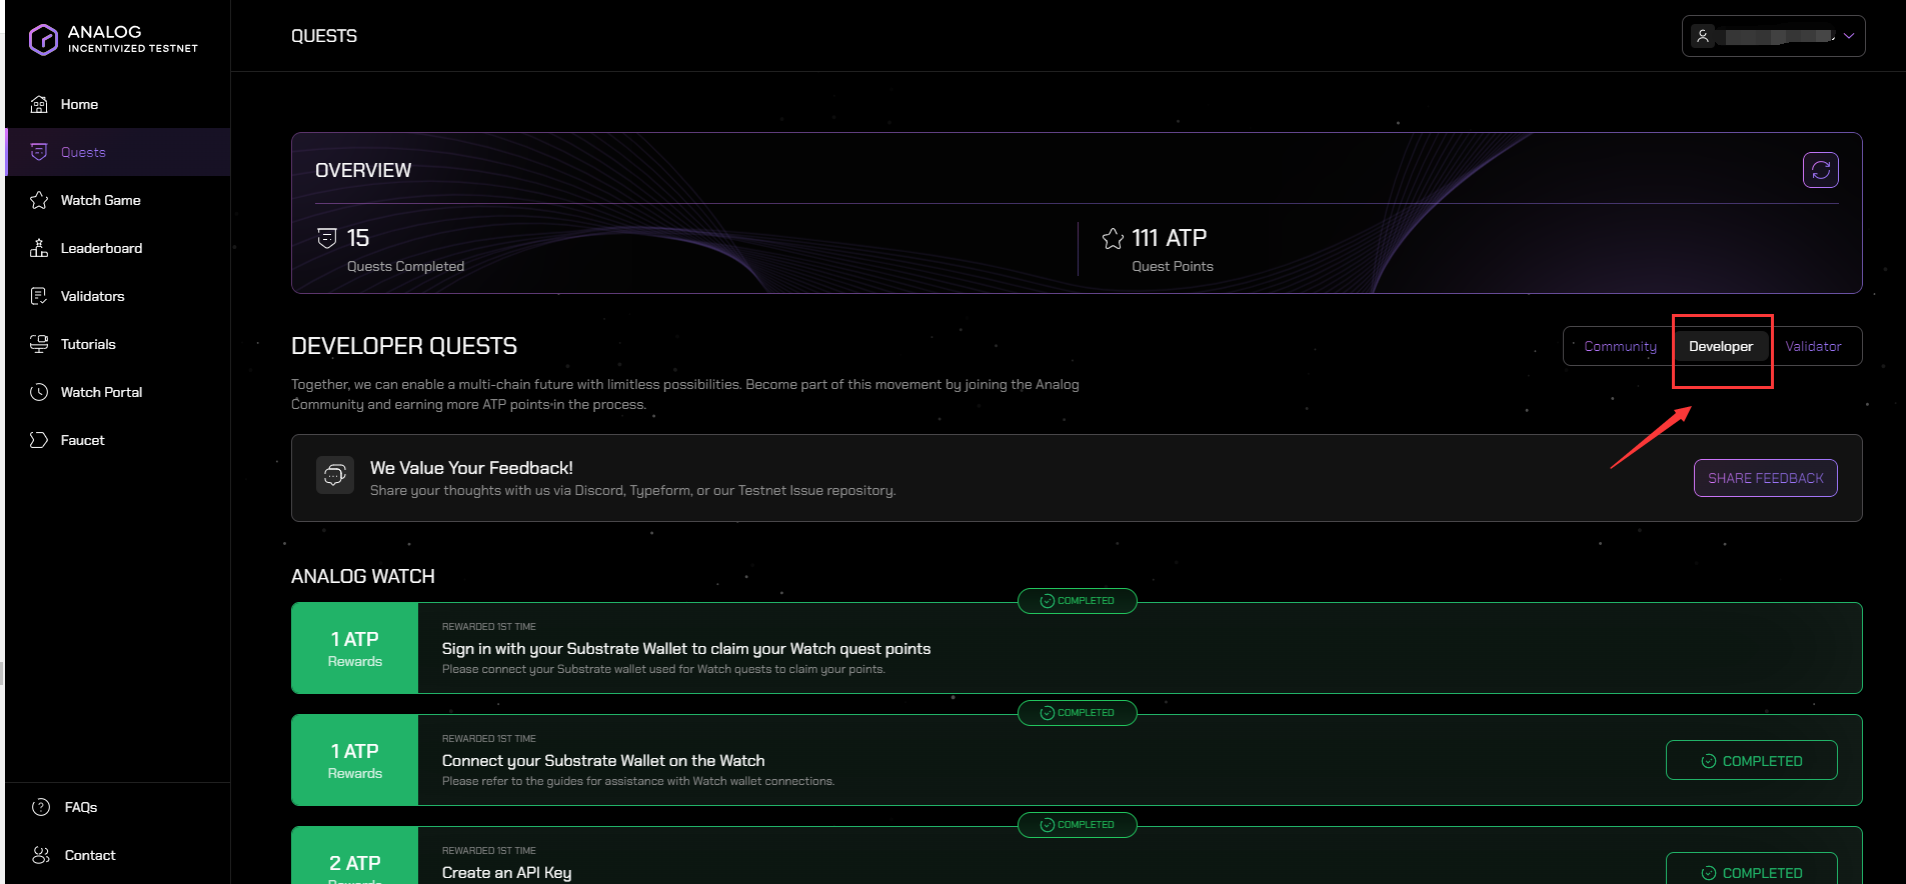
Task: Click the 1 ATP Rewards tile of Connect Wallet quest
Action: [355, 760]
